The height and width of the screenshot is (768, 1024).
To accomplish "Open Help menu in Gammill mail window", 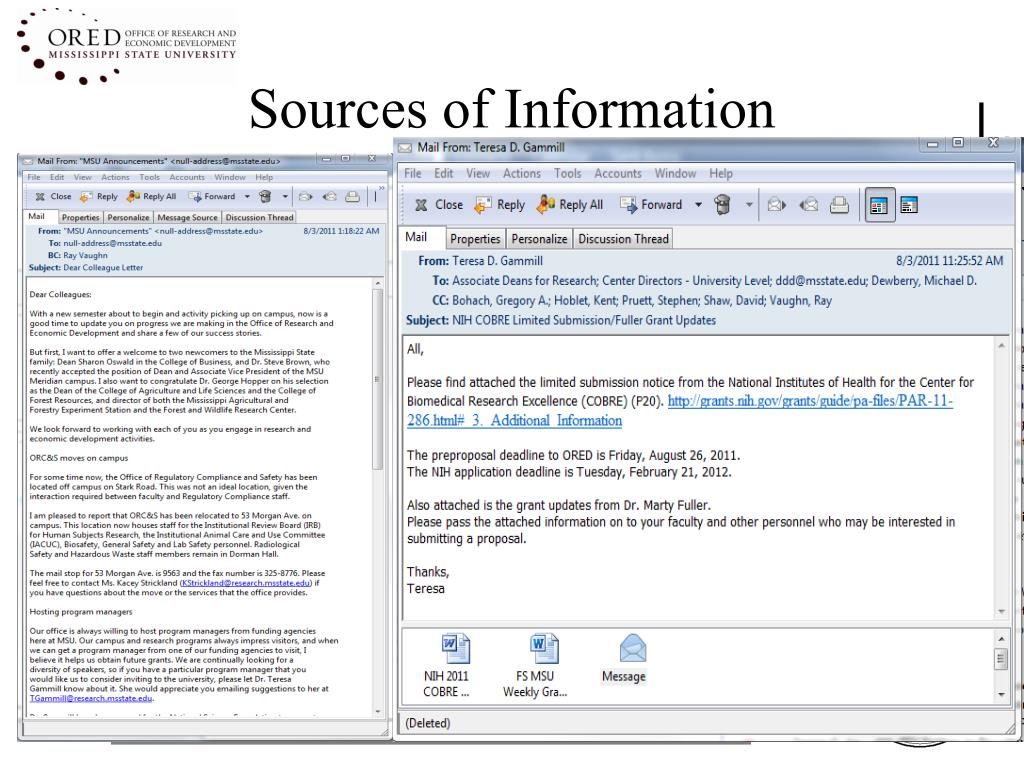I will [x=721, y=174].
